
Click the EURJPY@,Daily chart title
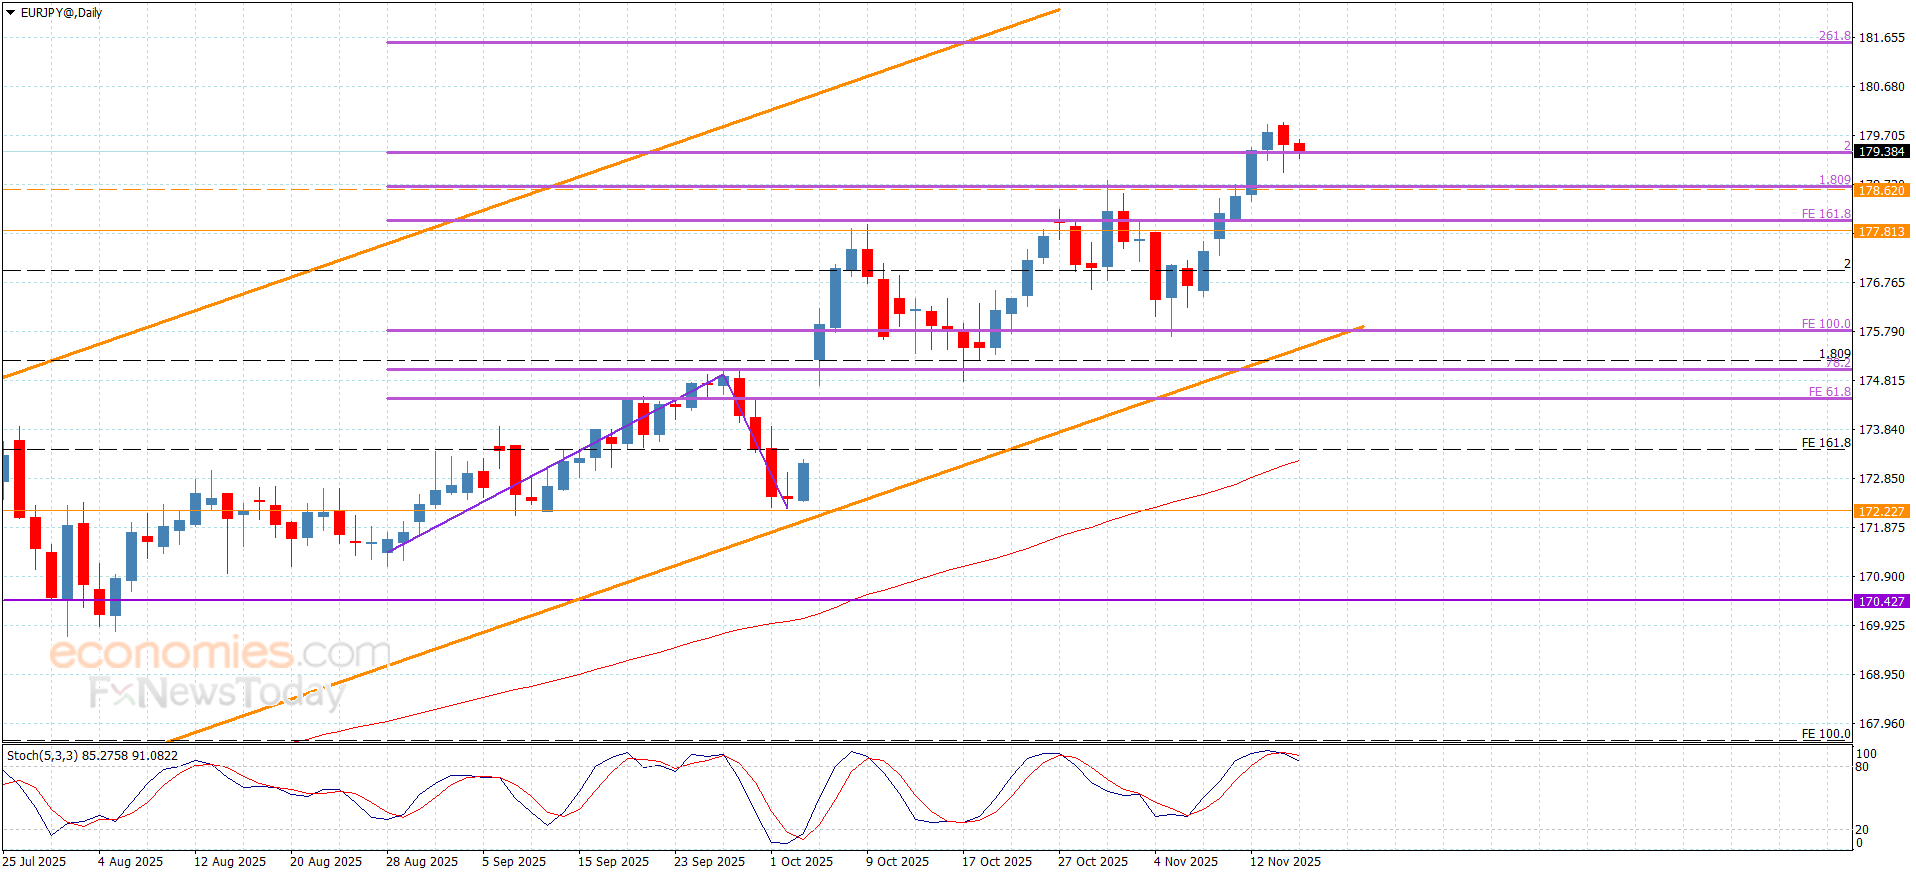(x=61, y=13)
